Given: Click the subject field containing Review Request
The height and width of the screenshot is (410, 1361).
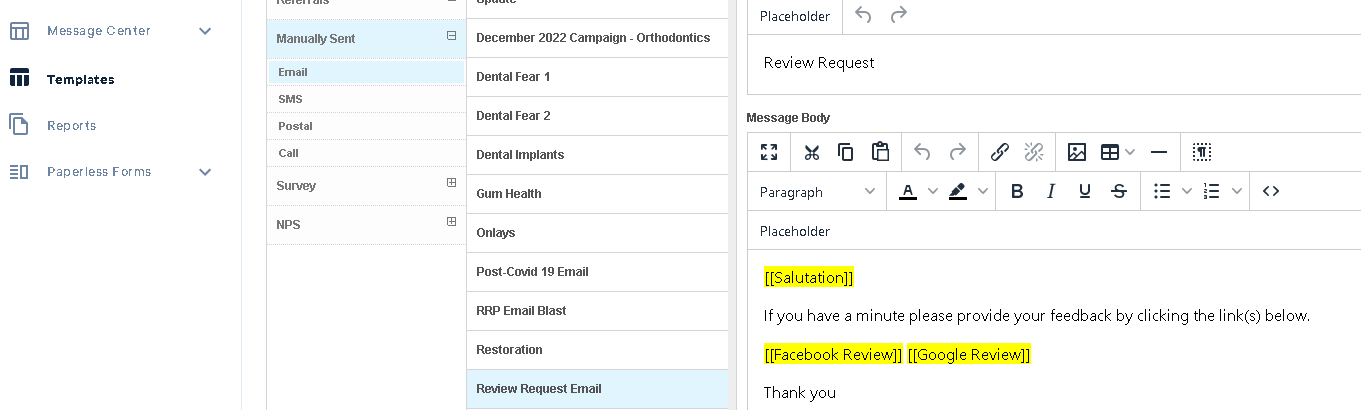Looking at the screenshot, I should (x=1050, y=63).
